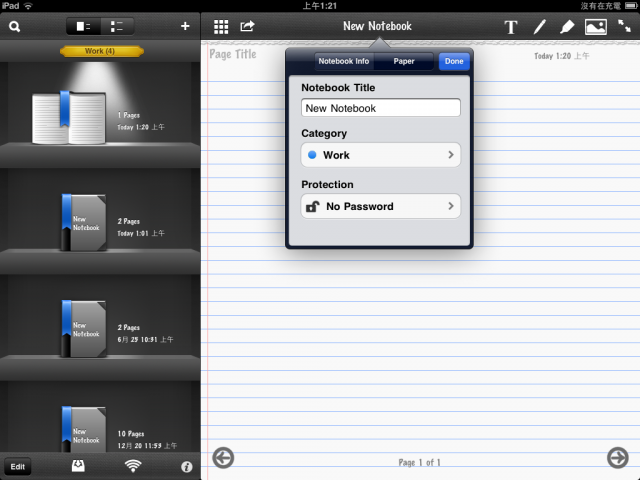Go to previous page with left arrow

223,458
